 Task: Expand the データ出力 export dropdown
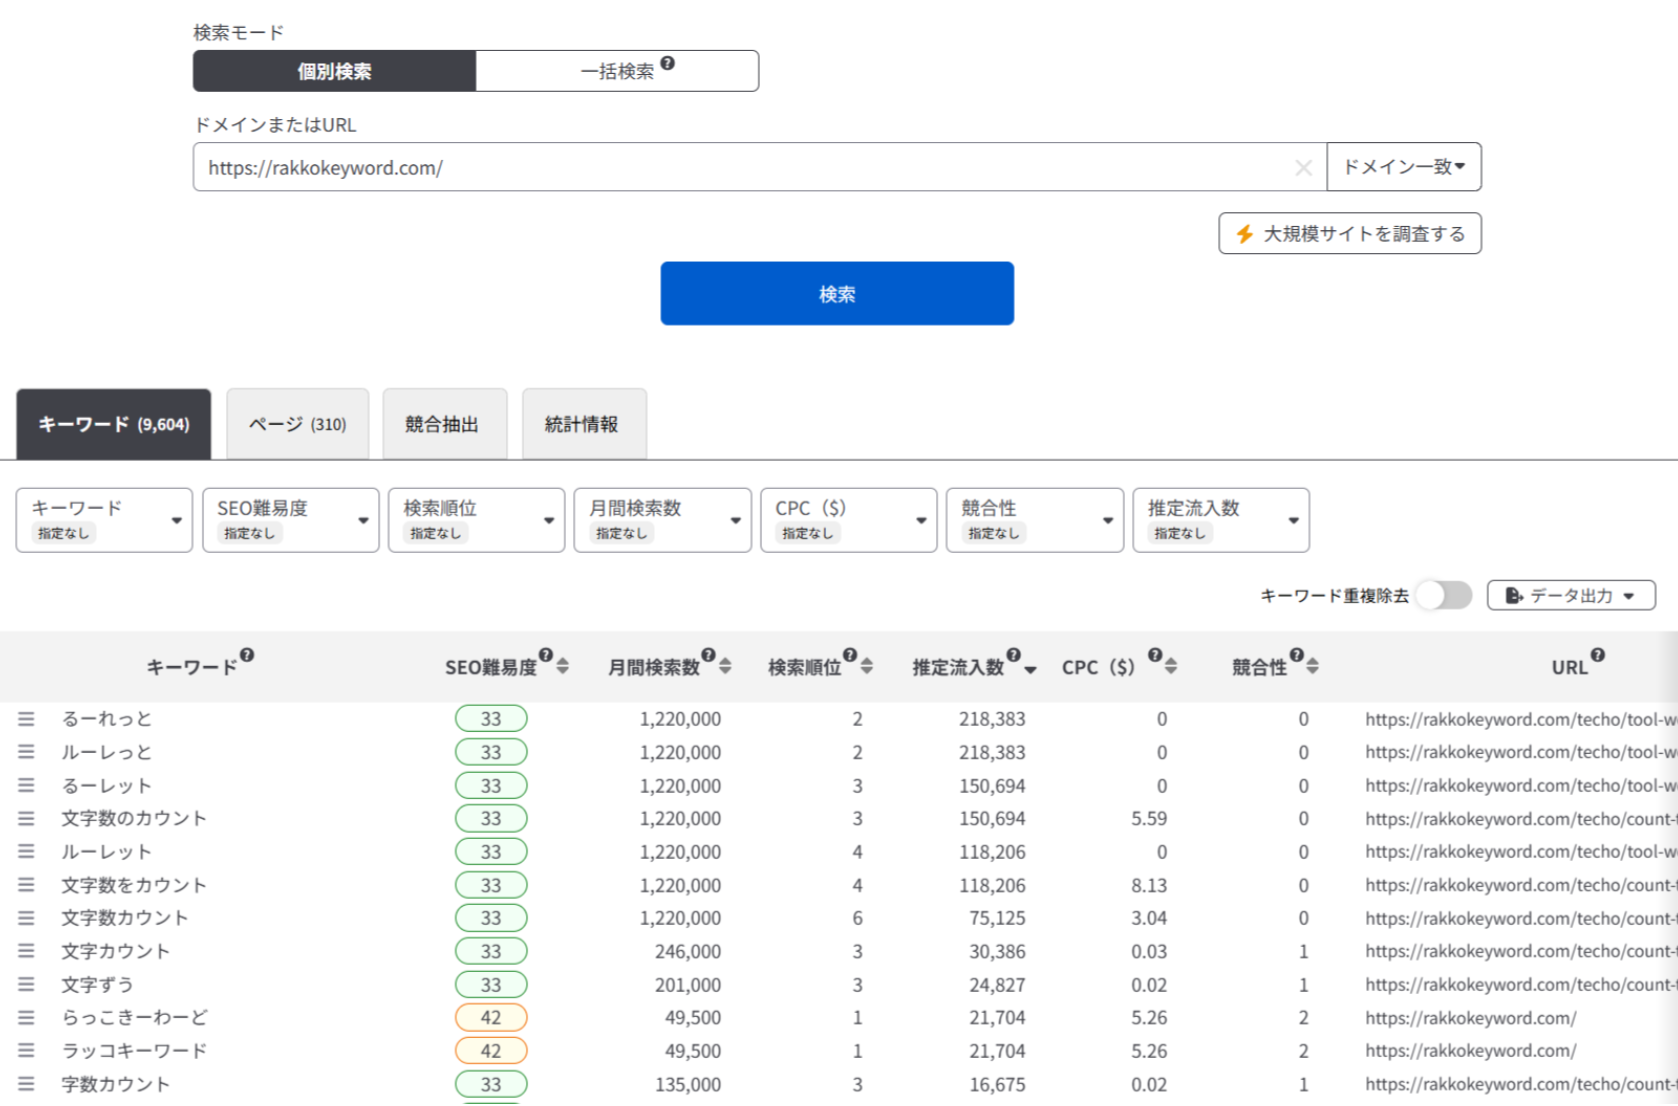pos(1570,595)
